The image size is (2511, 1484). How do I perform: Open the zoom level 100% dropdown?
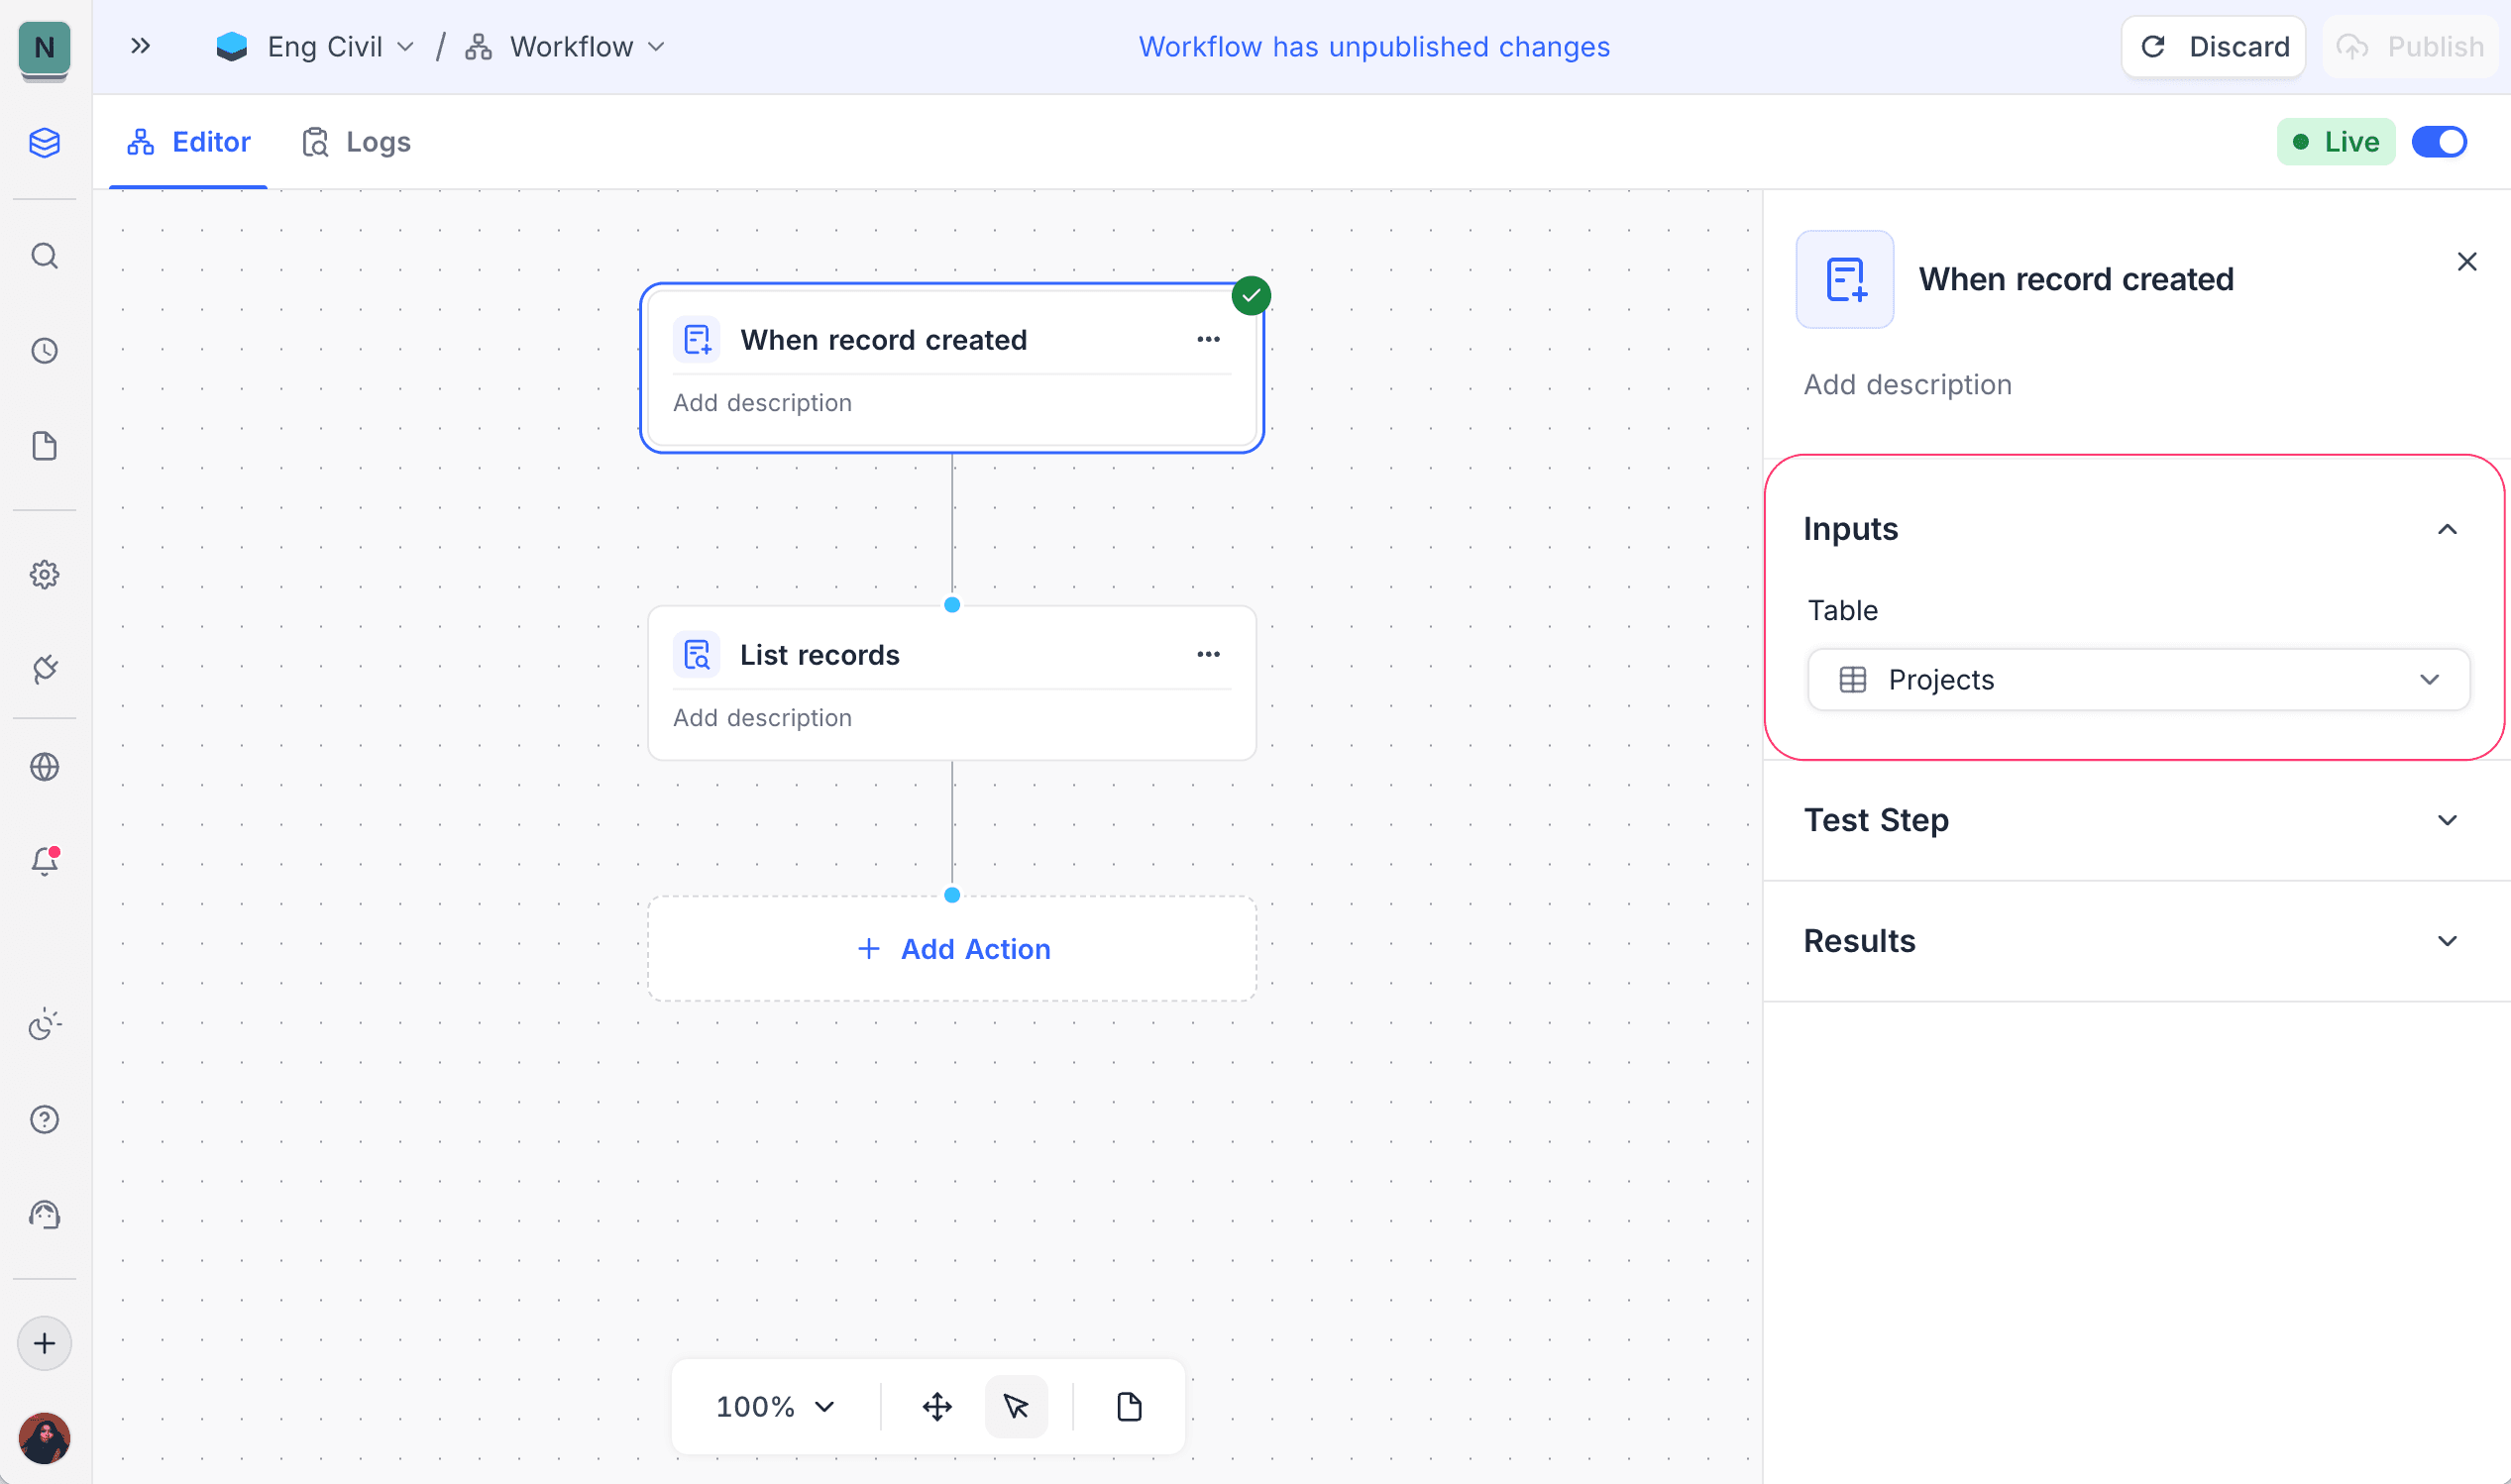click(x=773, y=1406)
